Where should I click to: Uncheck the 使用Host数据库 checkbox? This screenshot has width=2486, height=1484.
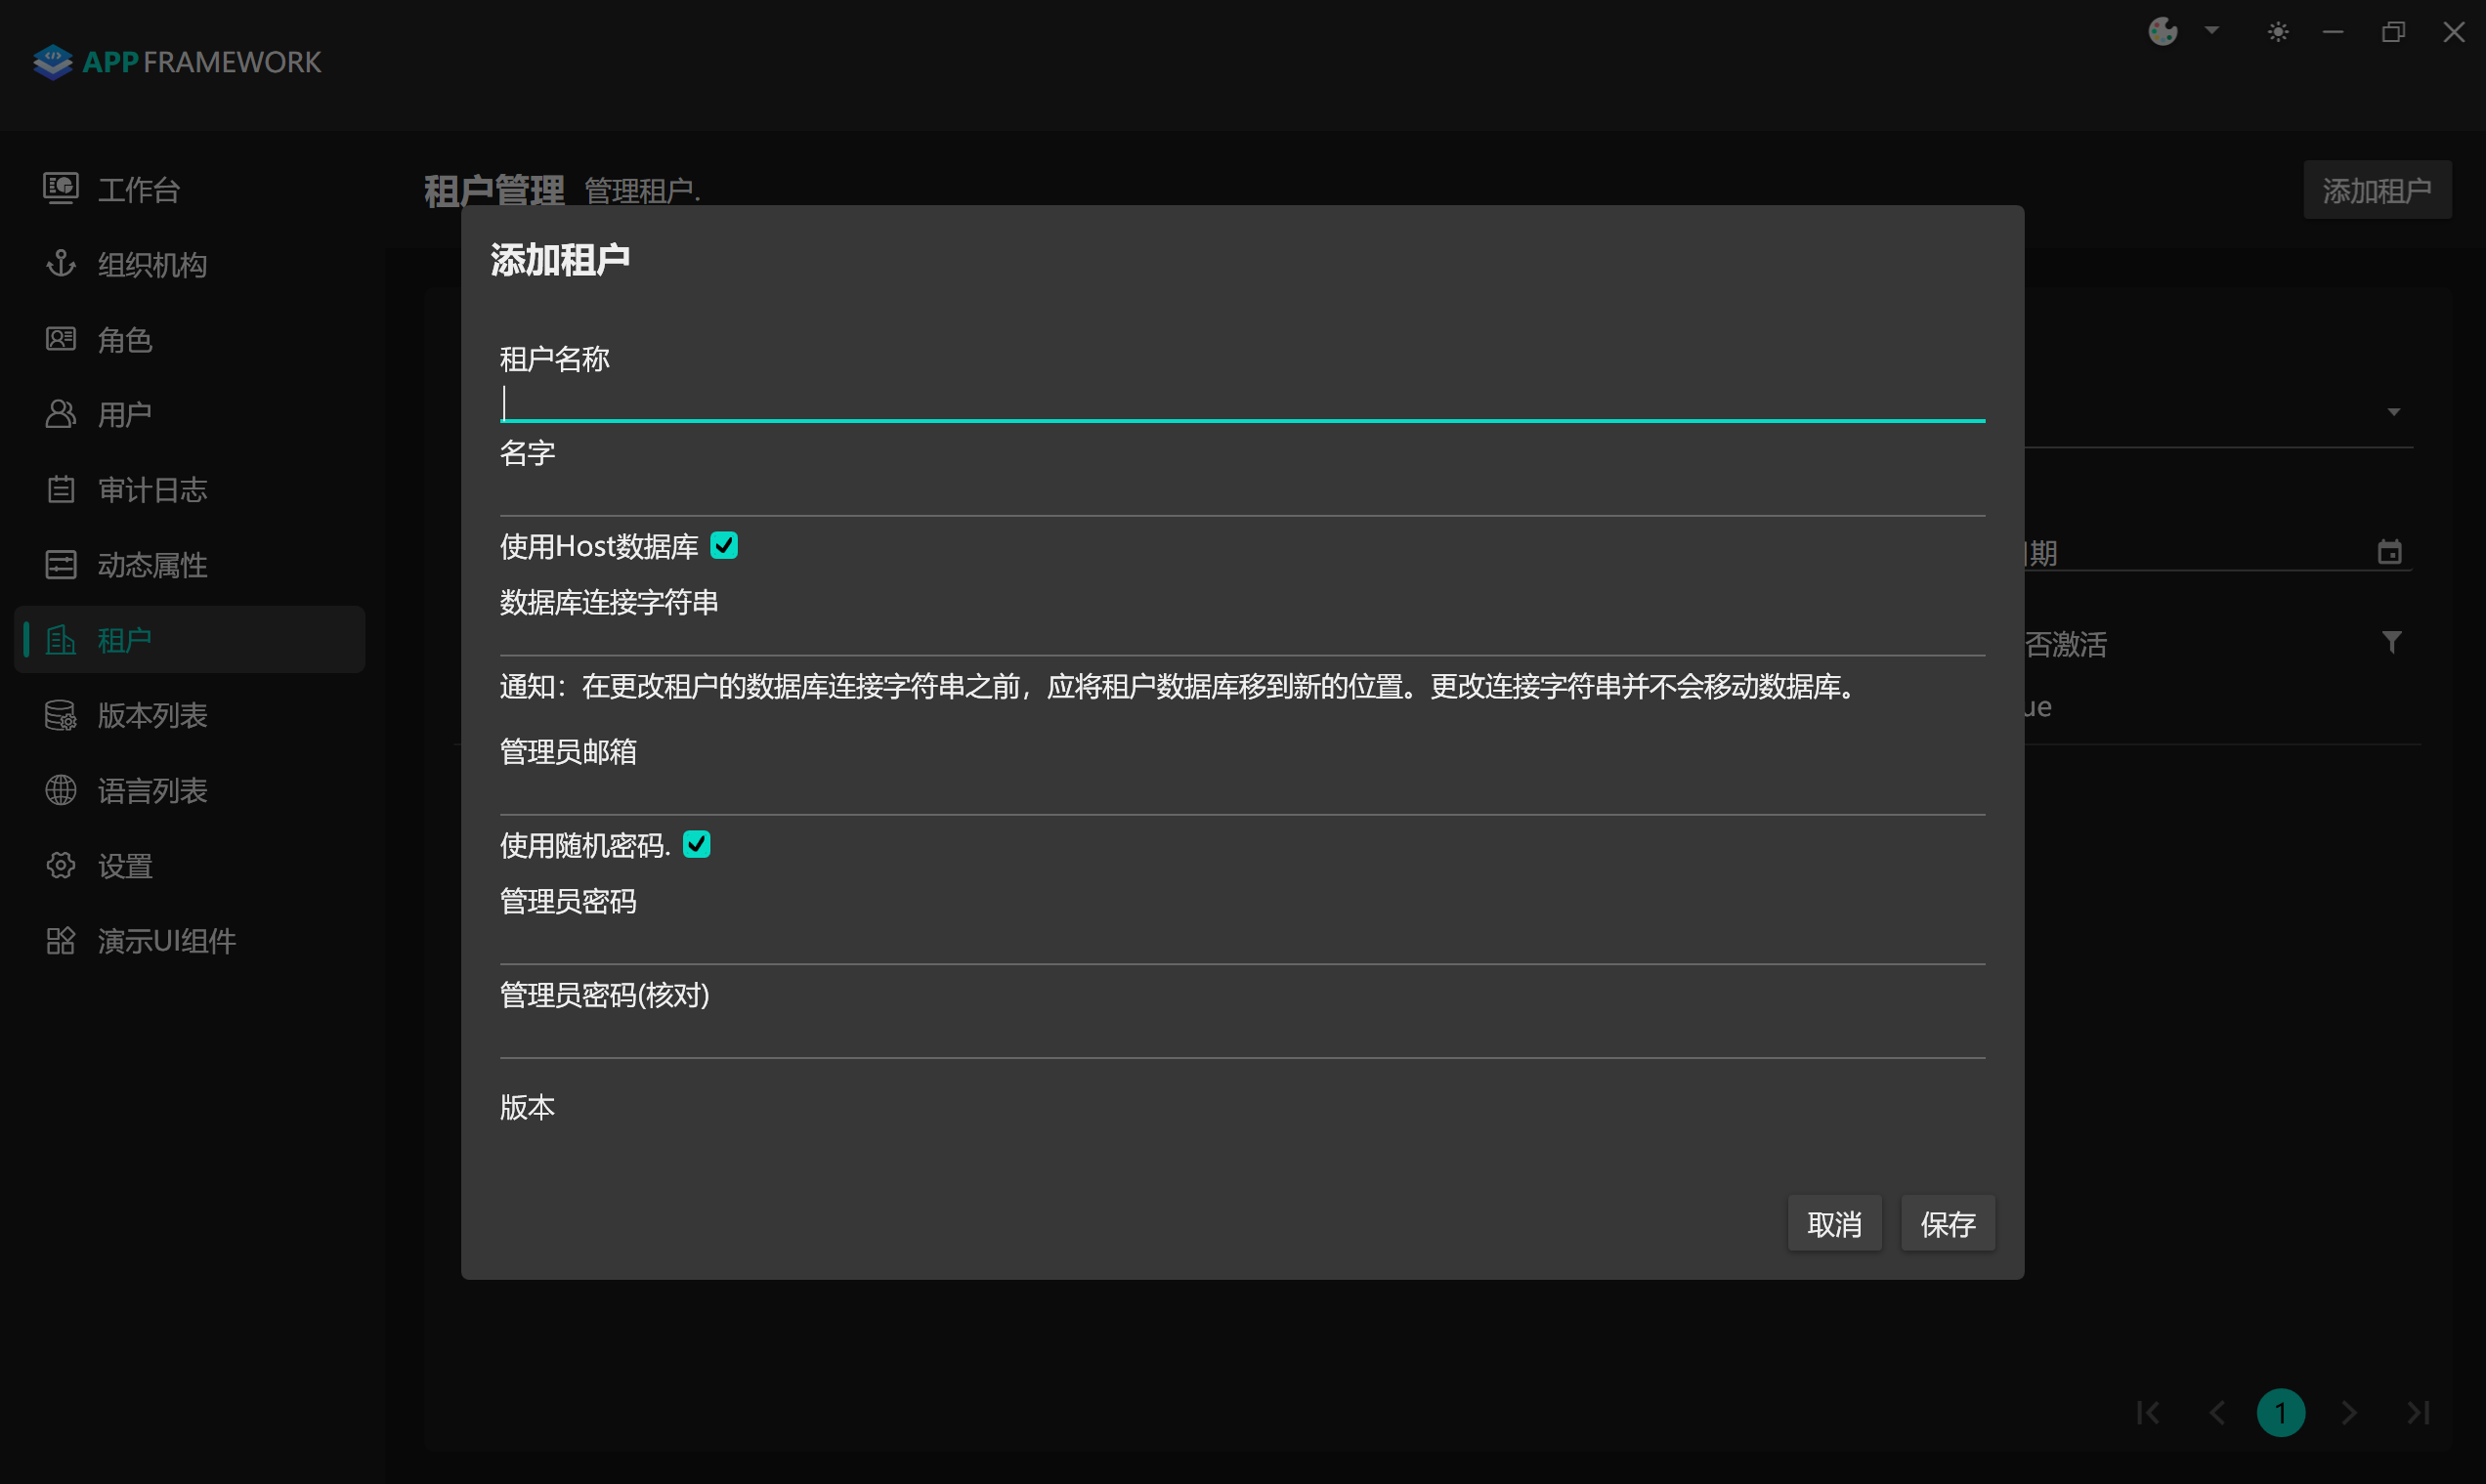pos(723,545)
